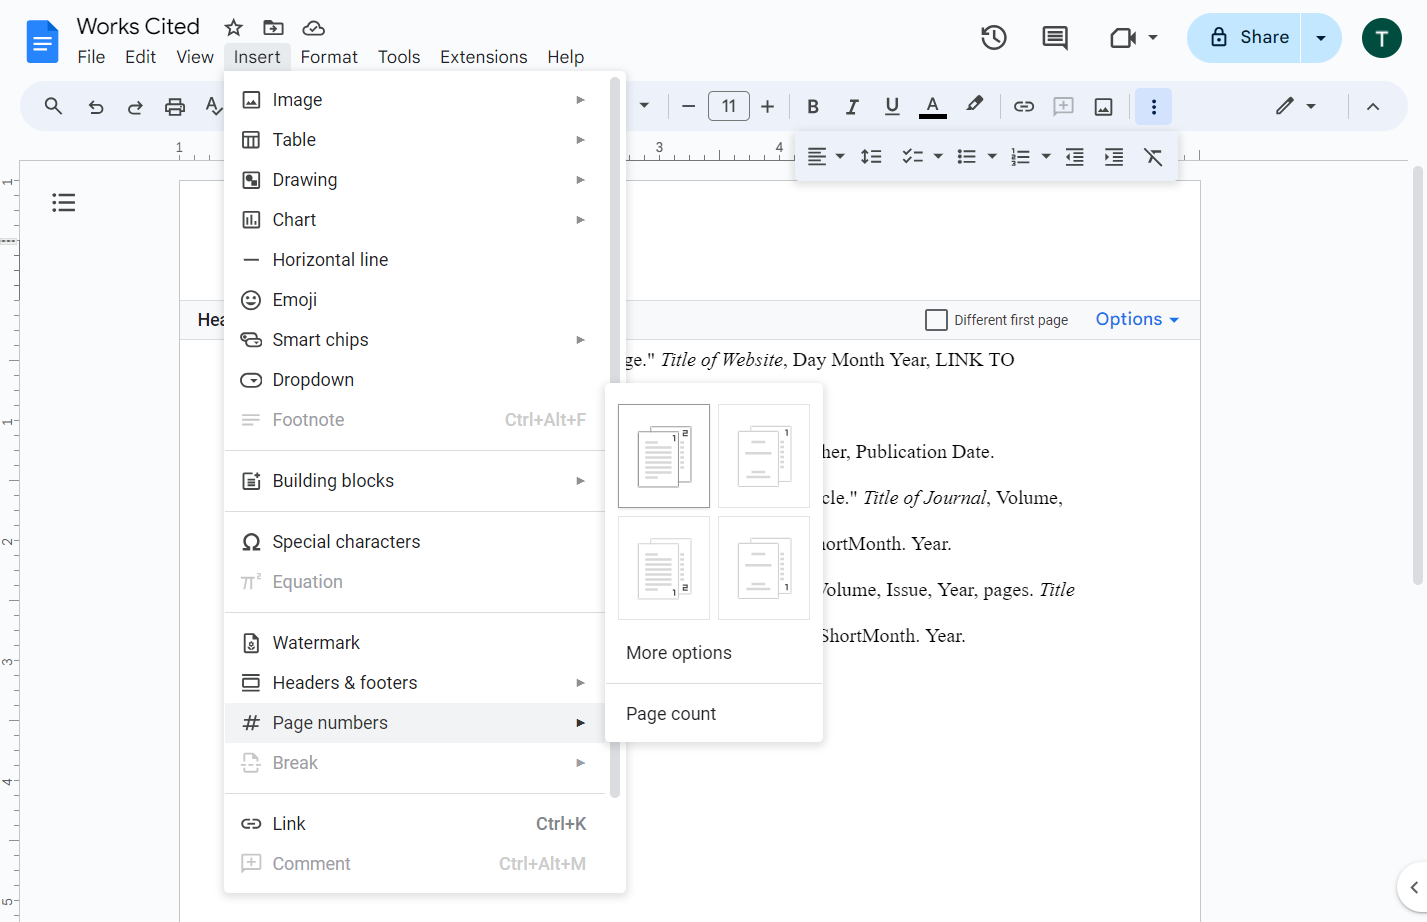Open the Headers & footers submenu
1427x922 pixels.
(x=416, y=683)
